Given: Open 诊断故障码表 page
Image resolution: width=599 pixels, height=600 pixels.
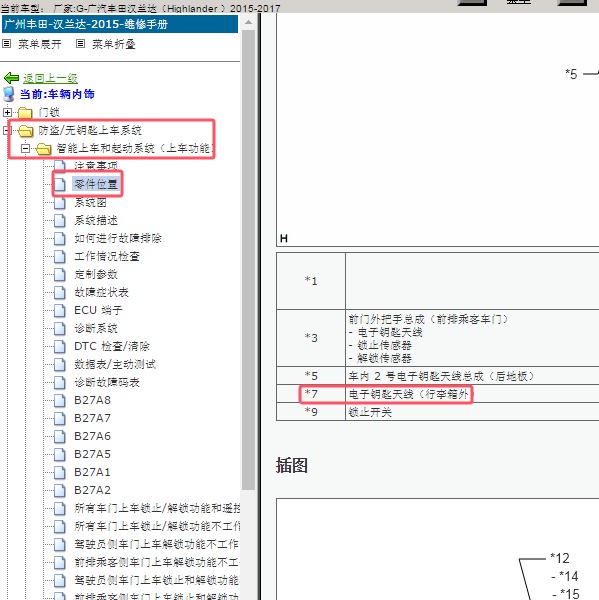Looking at the screenshot, I should point(107,382).
